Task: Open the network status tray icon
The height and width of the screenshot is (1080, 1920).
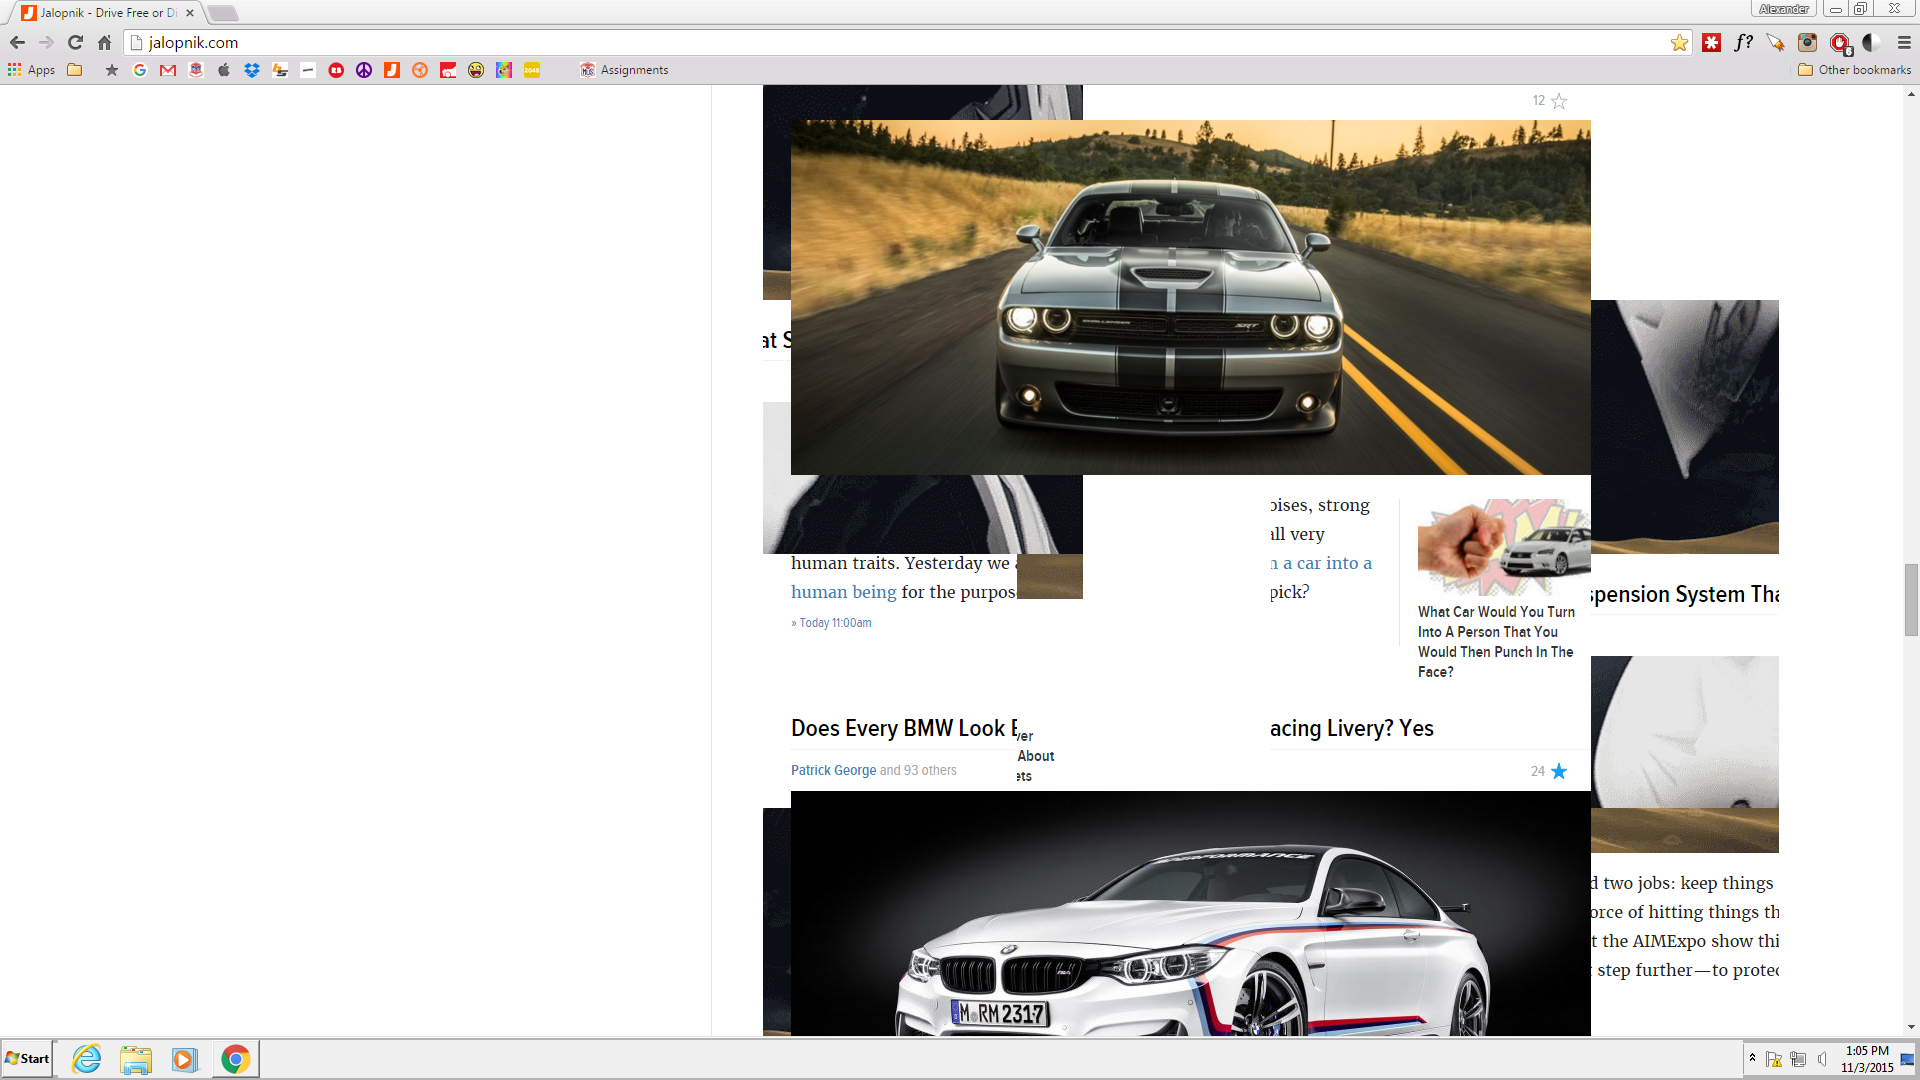Action: (1798, 1059)
